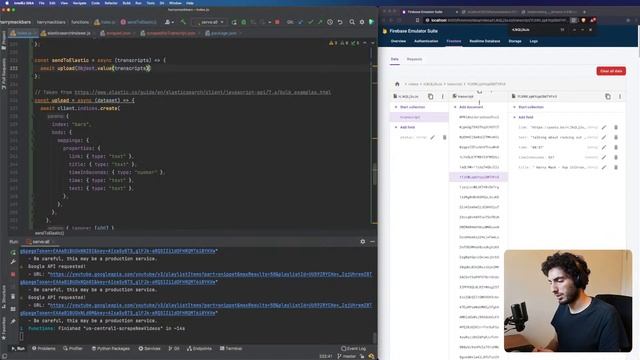640x360 pixels.
Task: Switch to the Requests sub-tab
Action: click(414, 59)
